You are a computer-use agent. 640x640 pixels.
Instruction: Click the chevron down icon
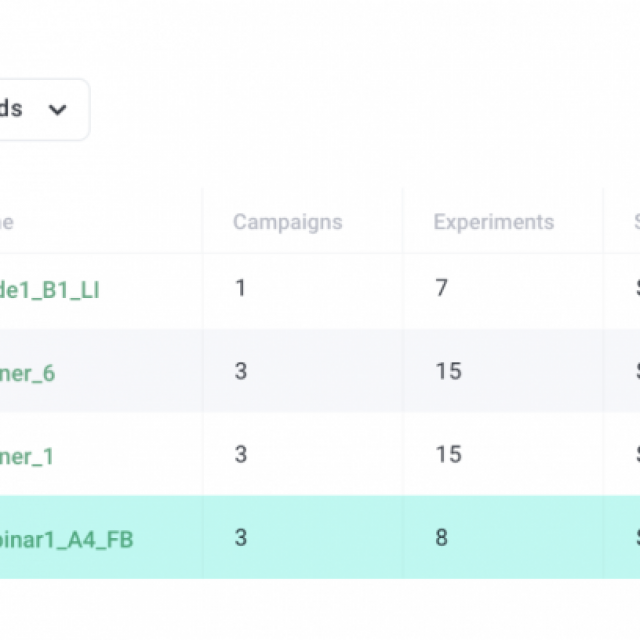(58, 109)
